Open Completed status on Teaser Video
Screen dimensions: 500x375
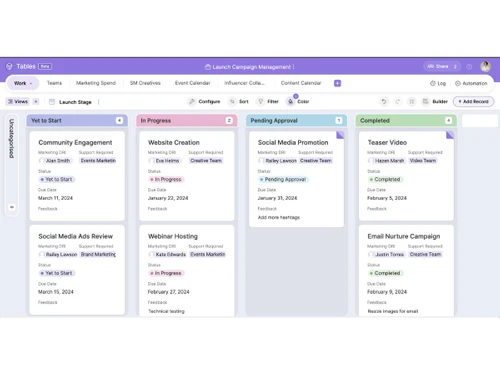(x=385, y=179)
